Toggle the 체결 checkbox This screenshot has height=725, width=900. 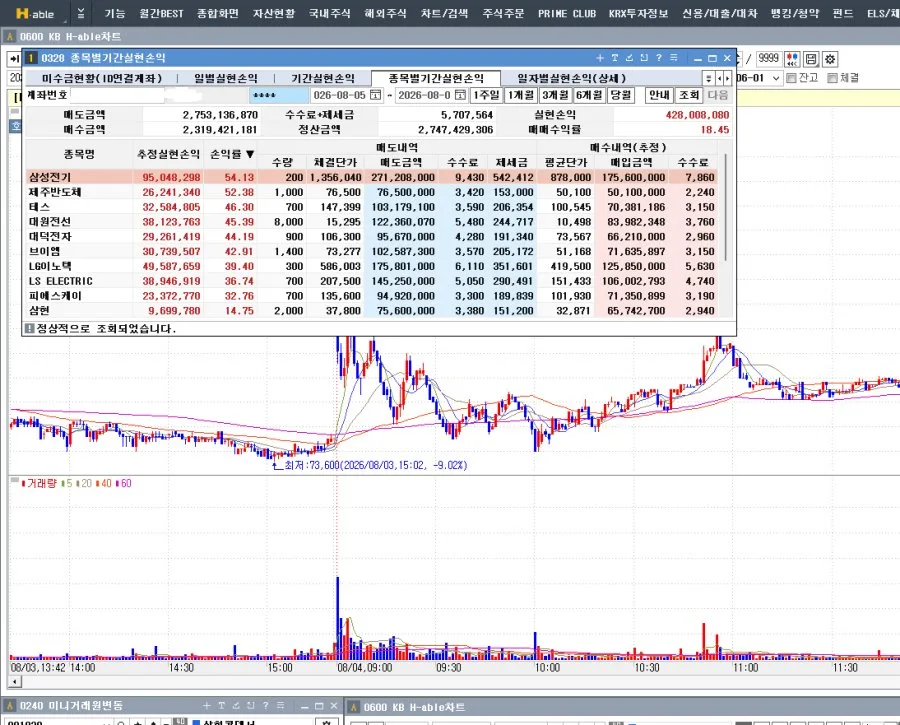(x=832, y=77)
